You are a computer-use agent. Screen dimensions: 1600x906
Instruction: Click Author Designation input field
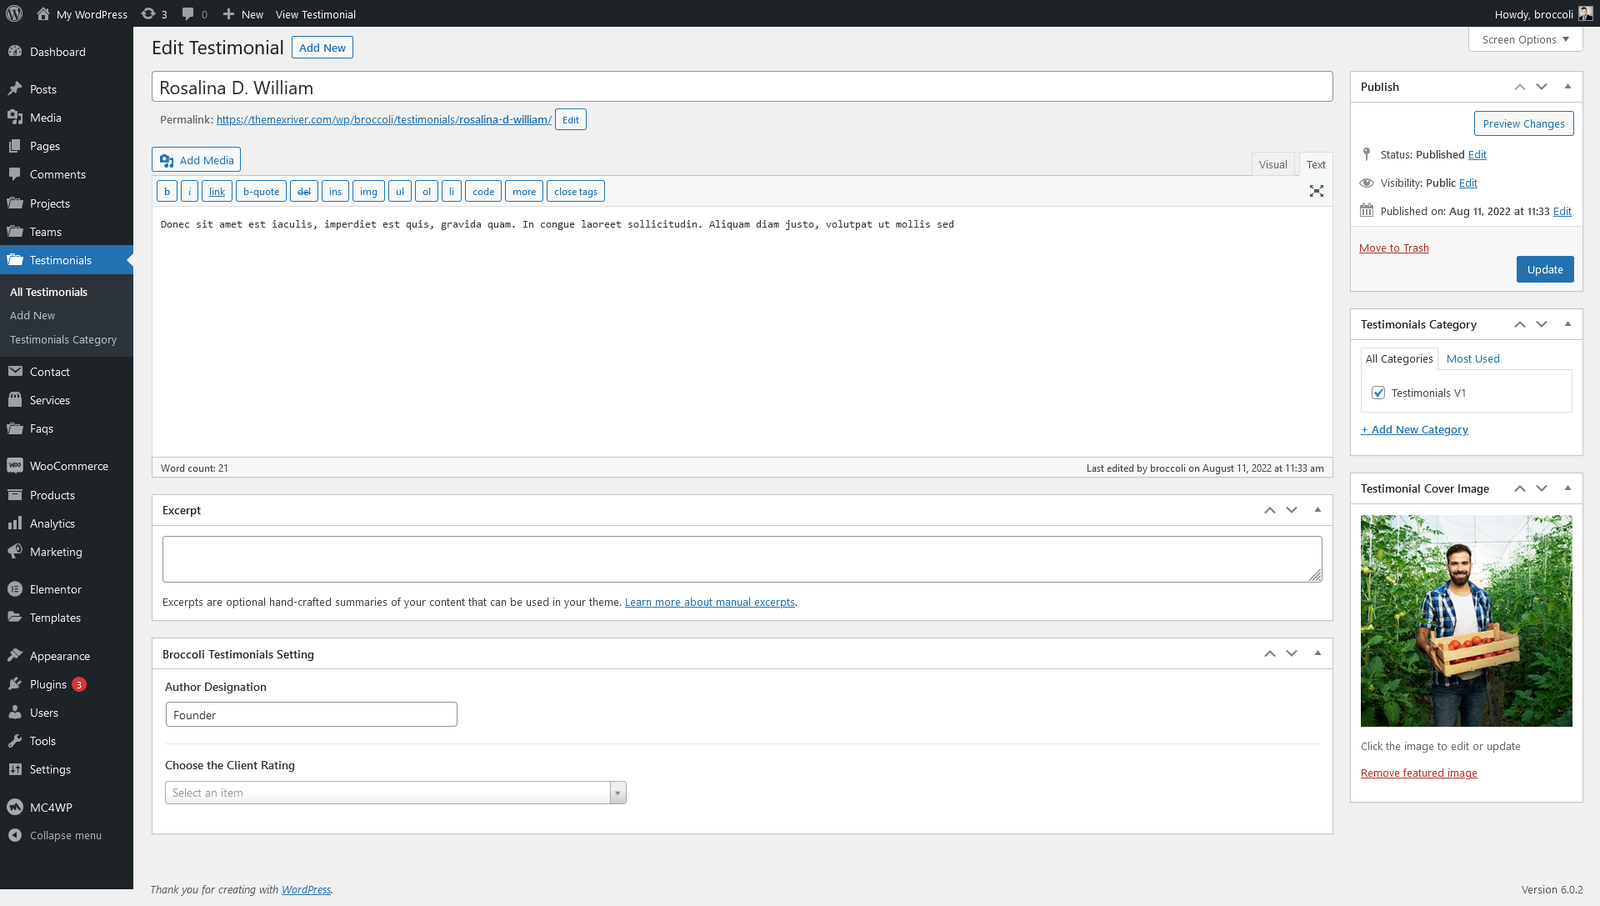[x=311, y=715]
